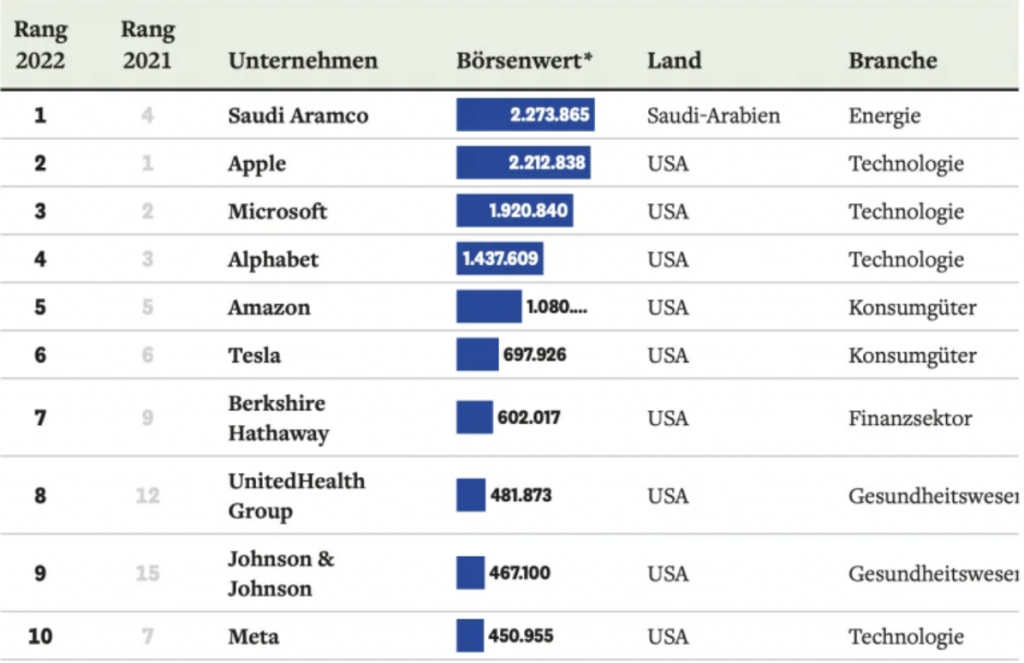The width and height of the screenshot is (1024, 663).
Task: Click the Land column header
Action: pyautogui.click(x=673, y=60)
